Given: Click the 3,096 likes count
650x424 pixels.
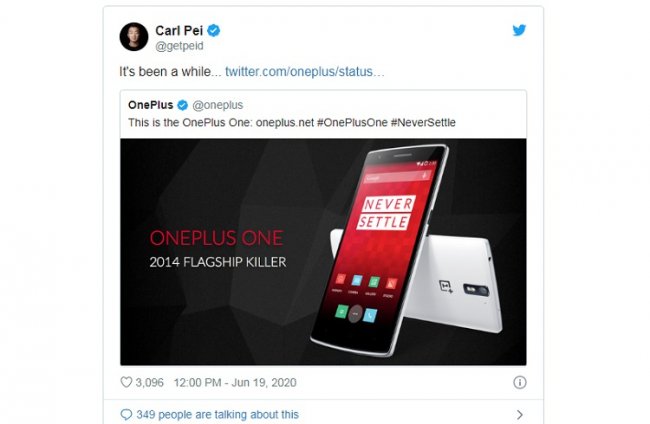Looking at the screenshot, I should click(150, 382).
